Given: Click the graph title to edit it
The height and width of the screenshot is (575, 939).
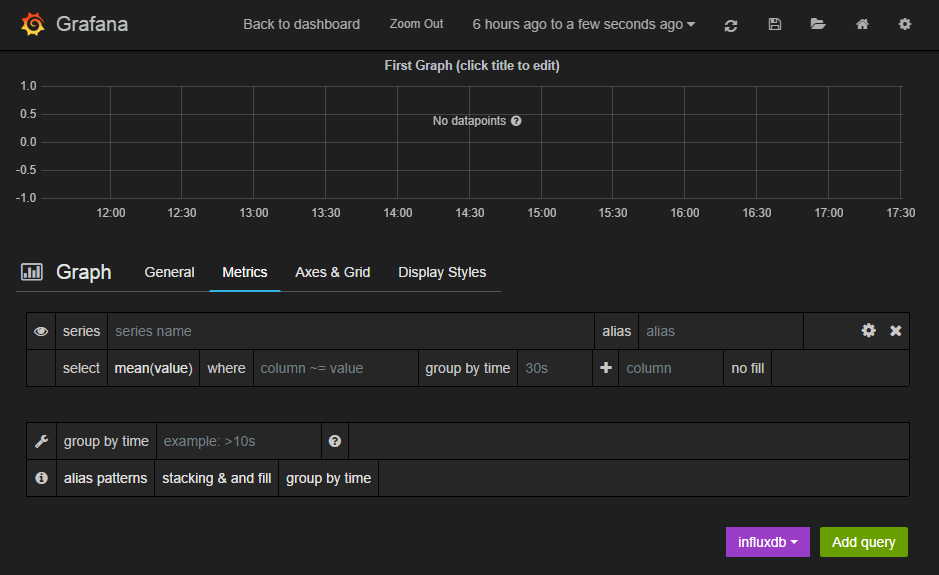Looking at the screenshot, I should pyautogui.click(x=472, y=65).
